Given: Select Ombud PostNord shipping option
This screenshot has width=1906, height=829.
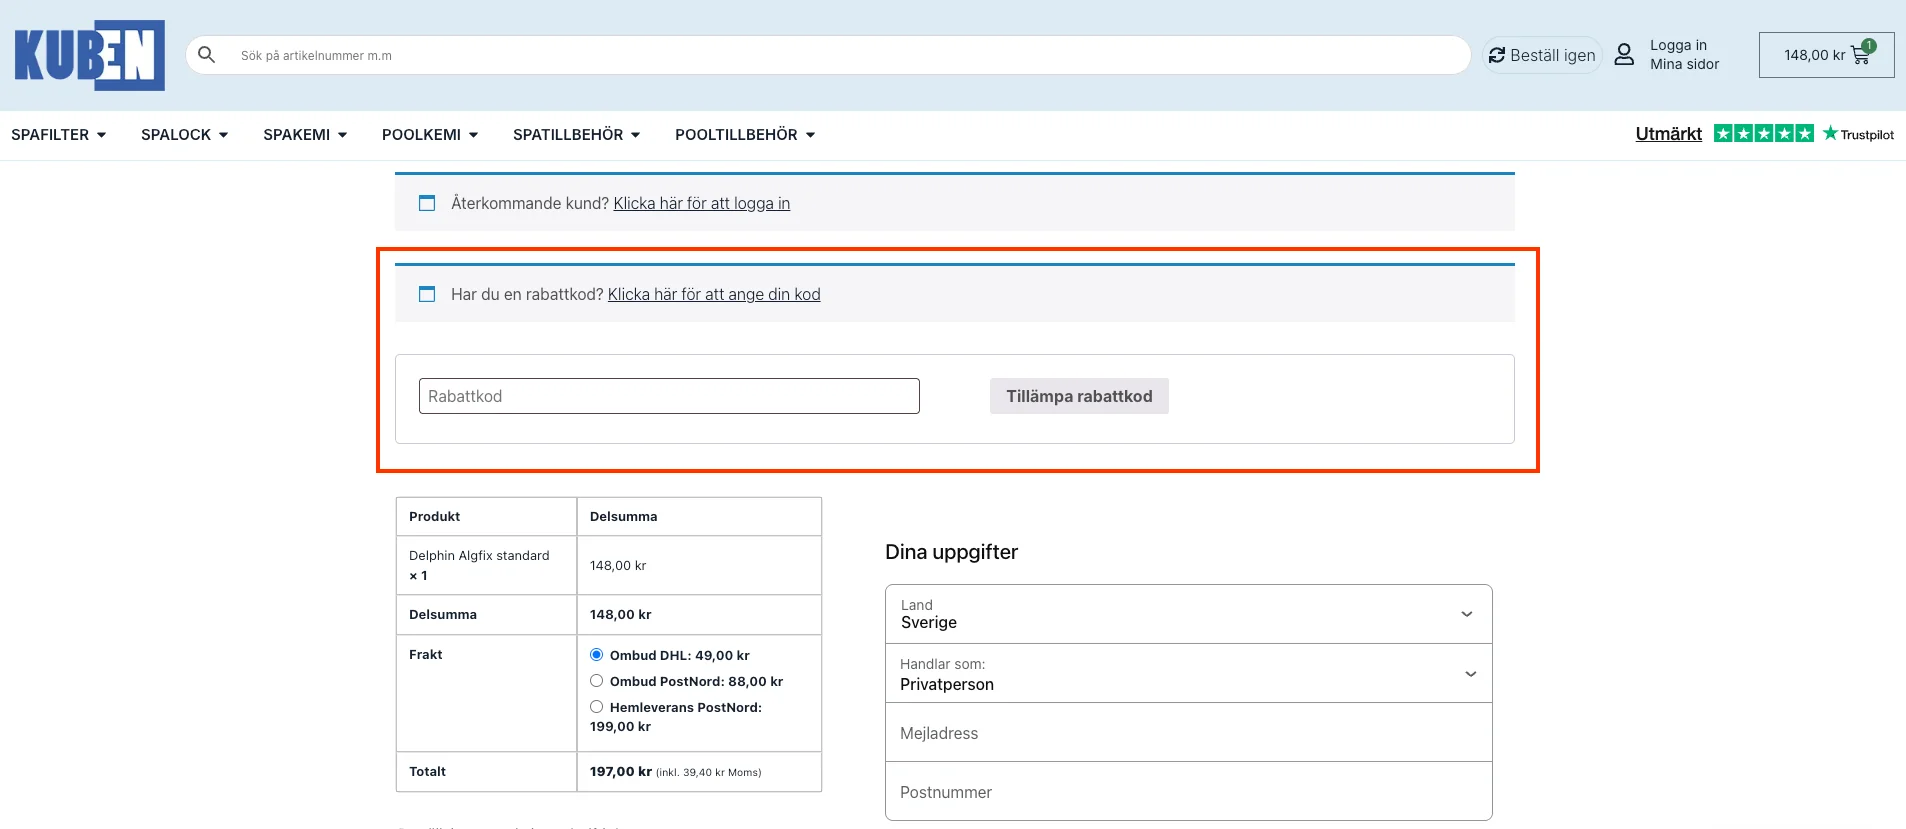Looking at the screenshot, I should pyautogui.click(x=597, y=681).
